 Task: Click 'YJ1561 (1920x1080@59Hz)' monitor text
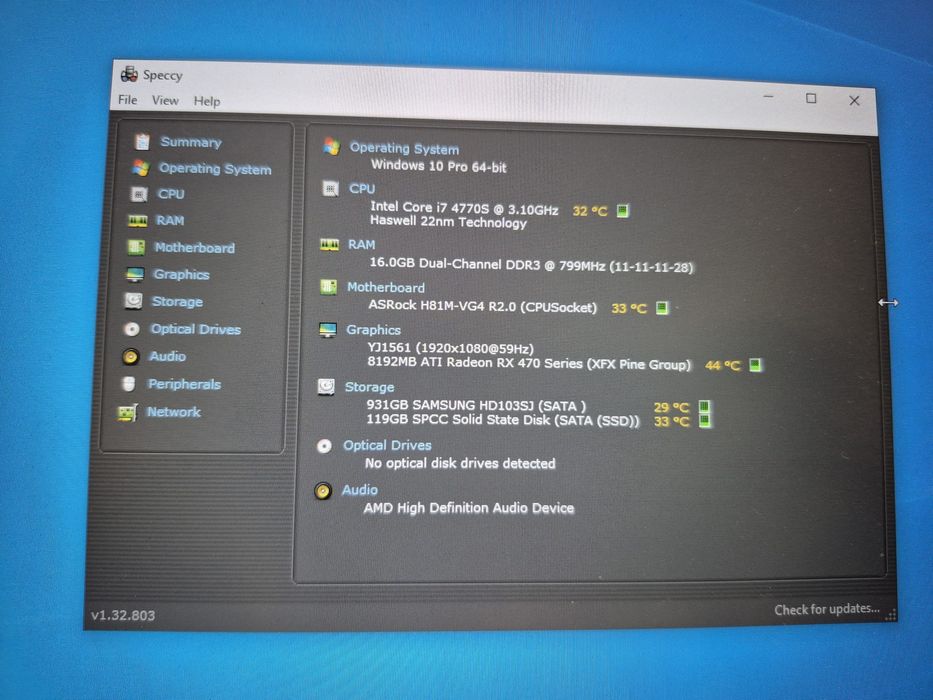tap(450, 348)
